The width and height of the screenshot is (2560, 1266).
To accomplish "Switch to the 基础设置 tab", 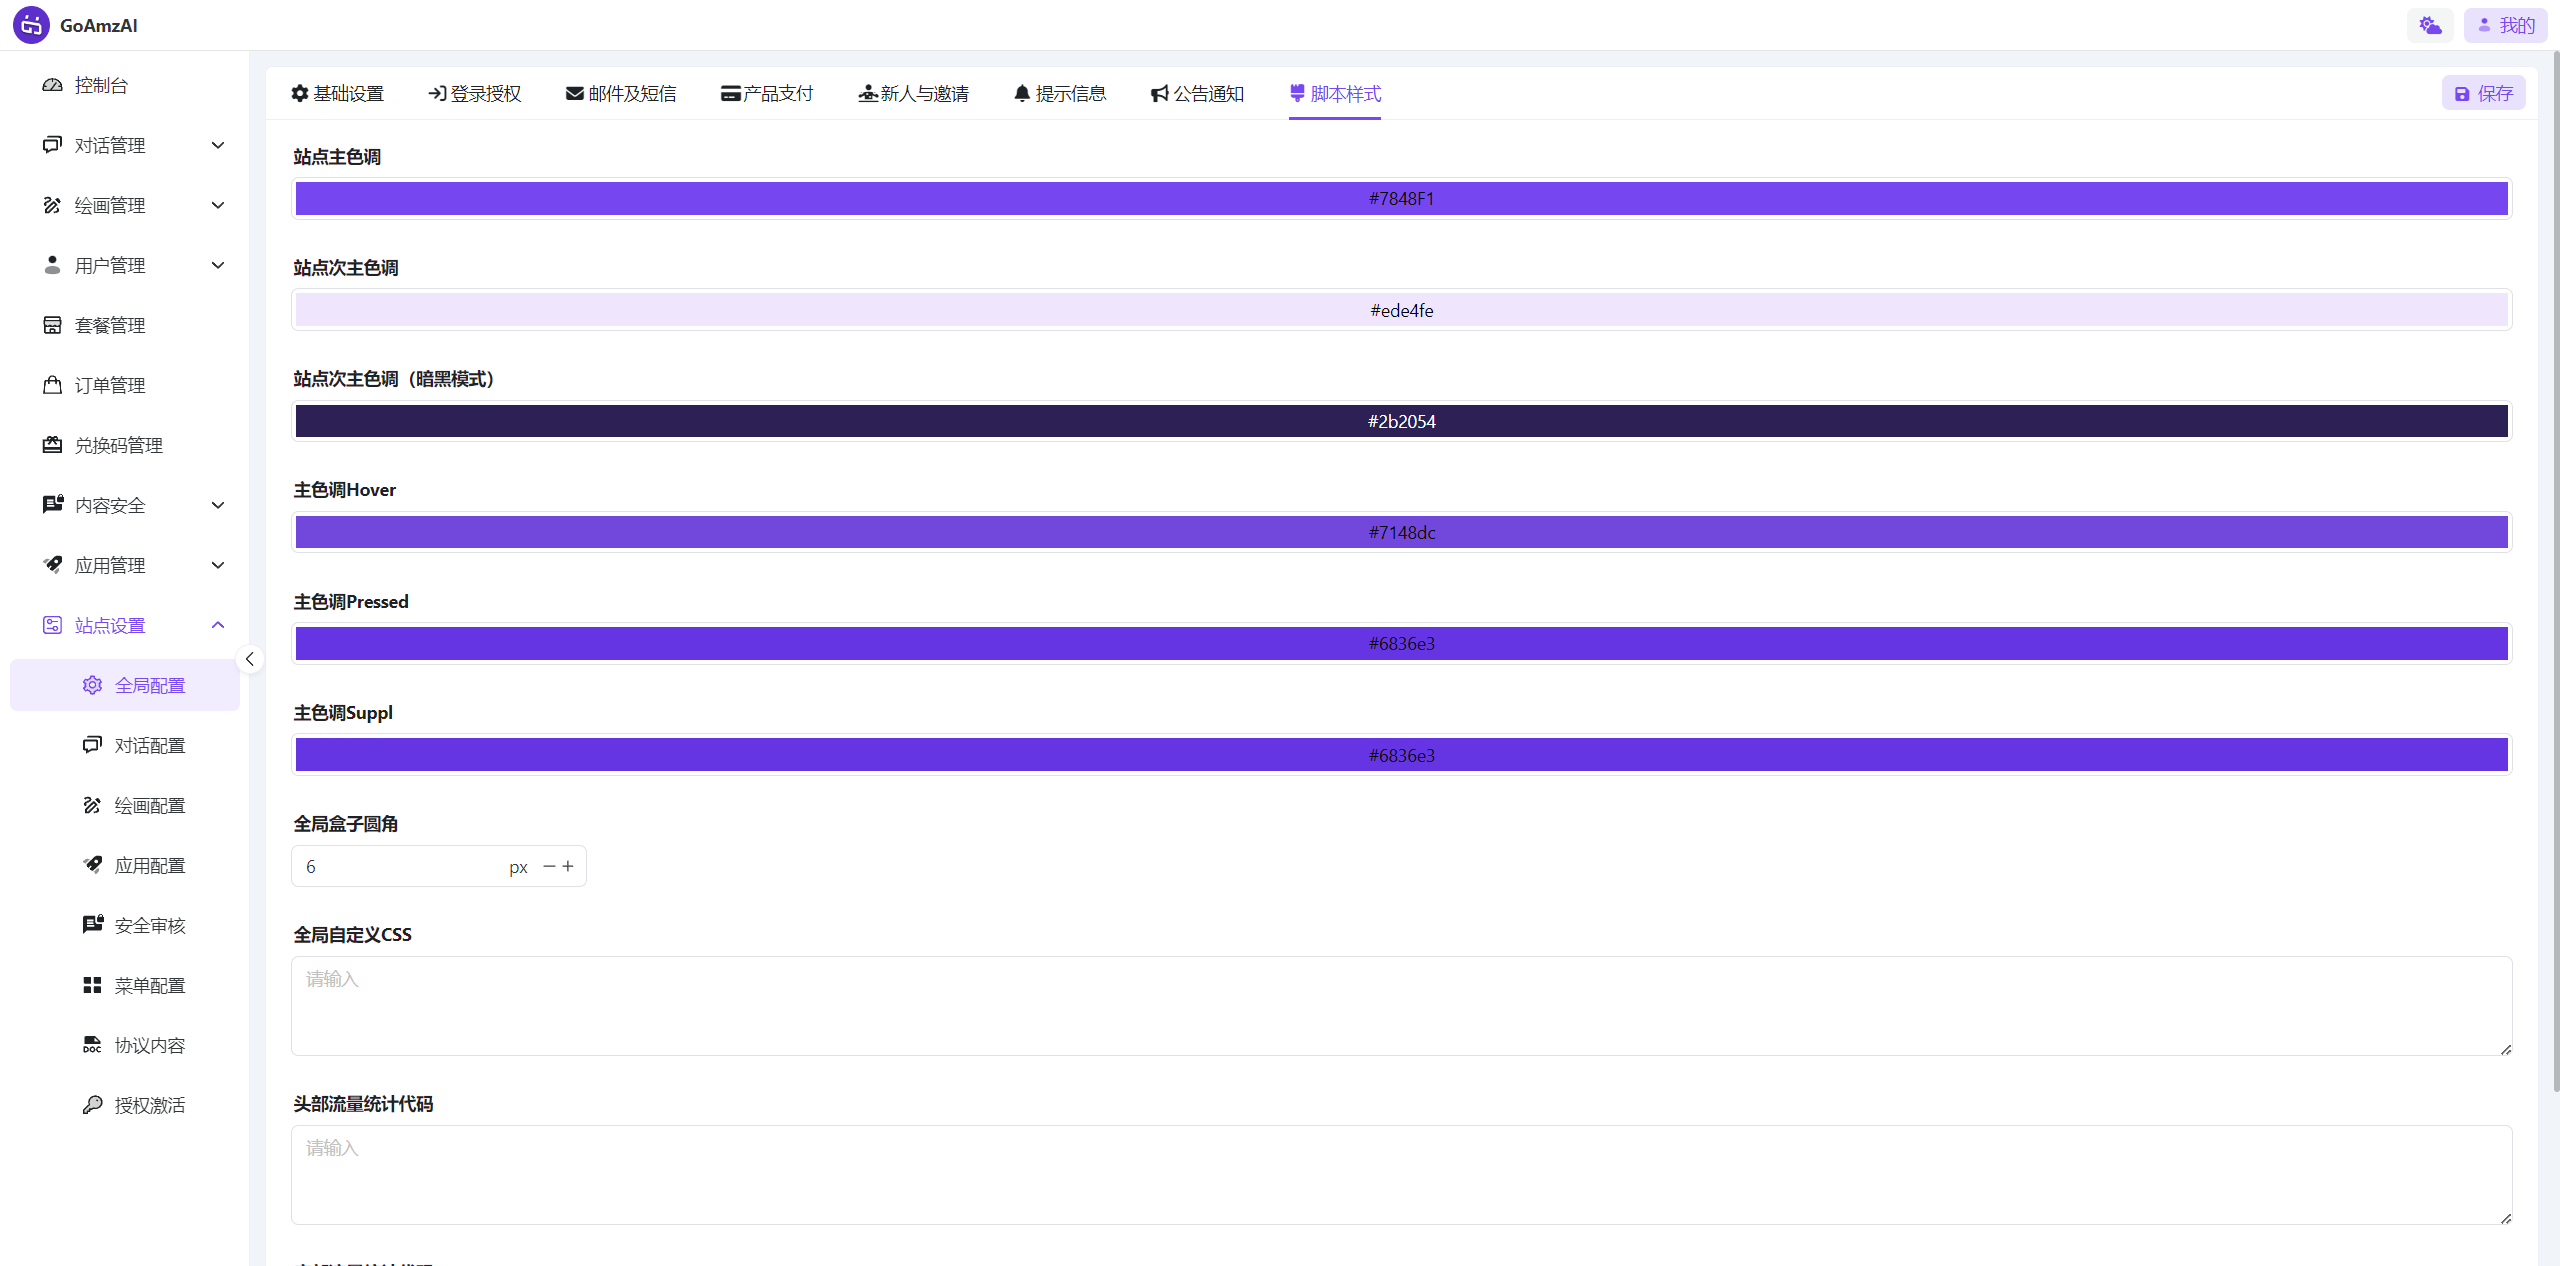I will 338,93.
